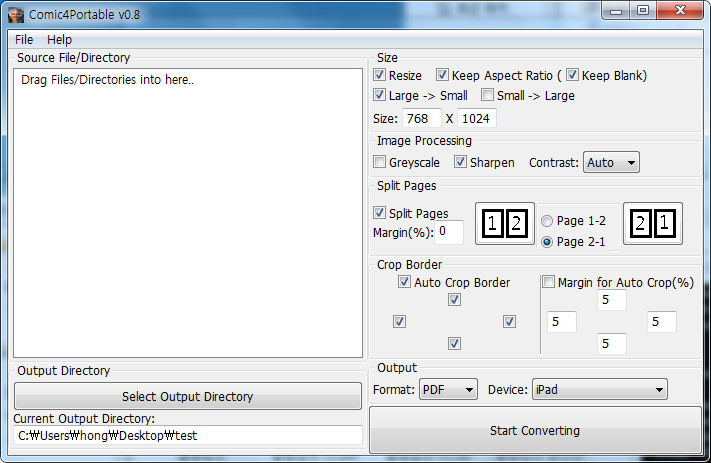711x463 pixels.
Task: Close the Comic4Portable window
Action: pyautogui.click(x=680, y=11)
